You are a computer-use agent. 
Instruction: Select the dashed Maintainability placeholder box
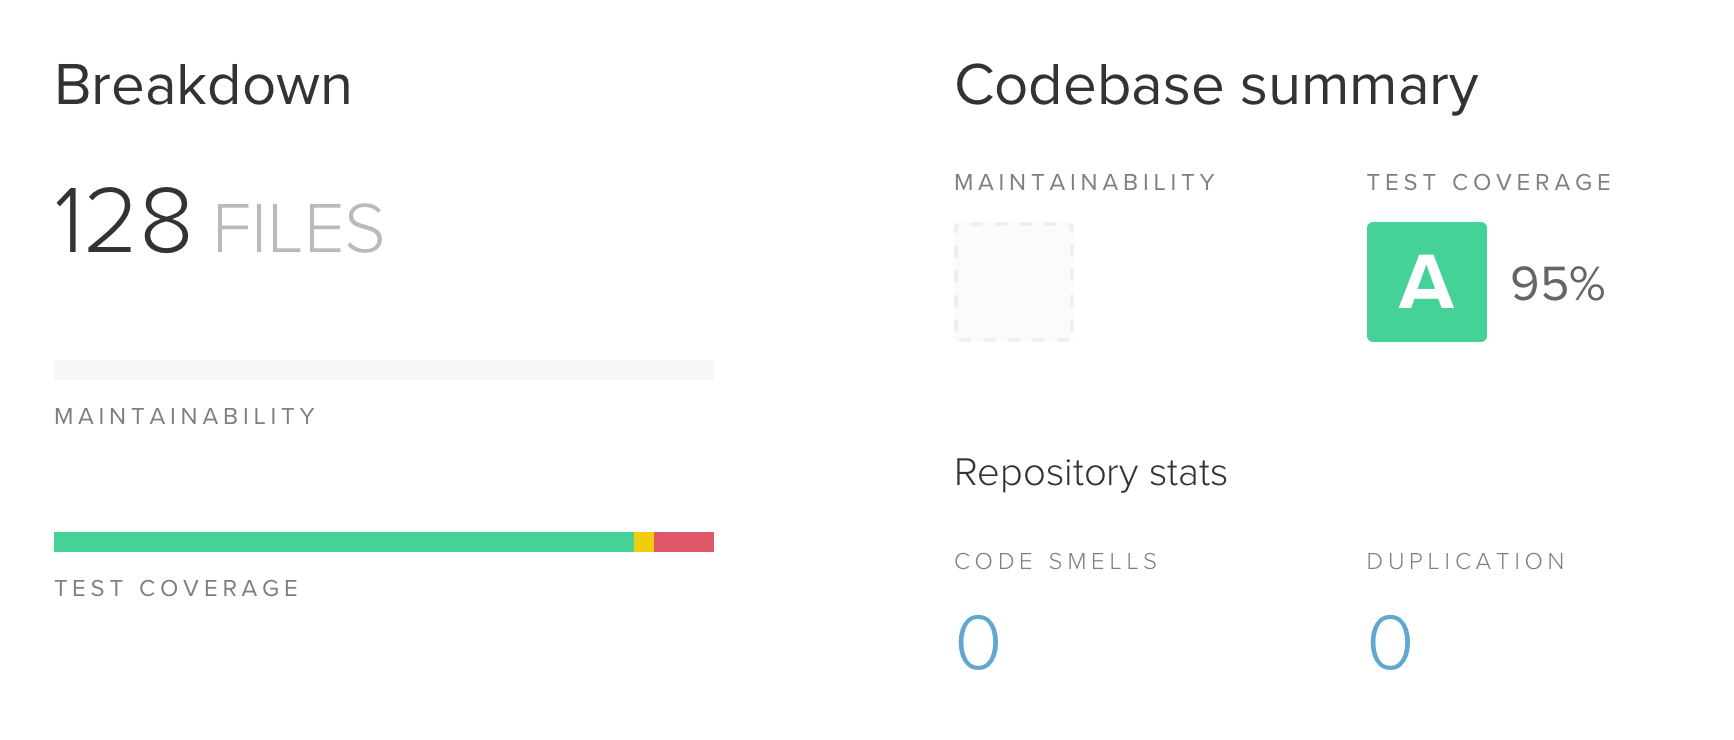tap(1014, 282)
